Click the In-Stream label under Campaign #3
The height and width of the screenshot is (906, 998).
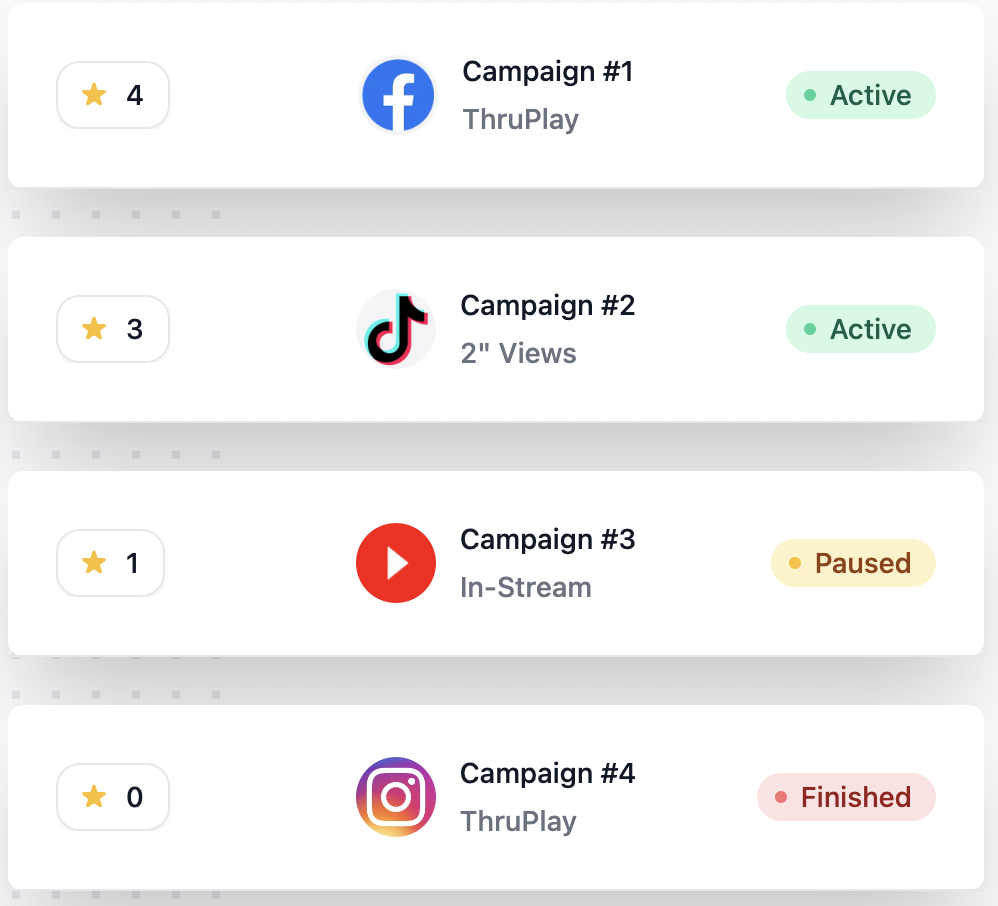coord(526,587)
